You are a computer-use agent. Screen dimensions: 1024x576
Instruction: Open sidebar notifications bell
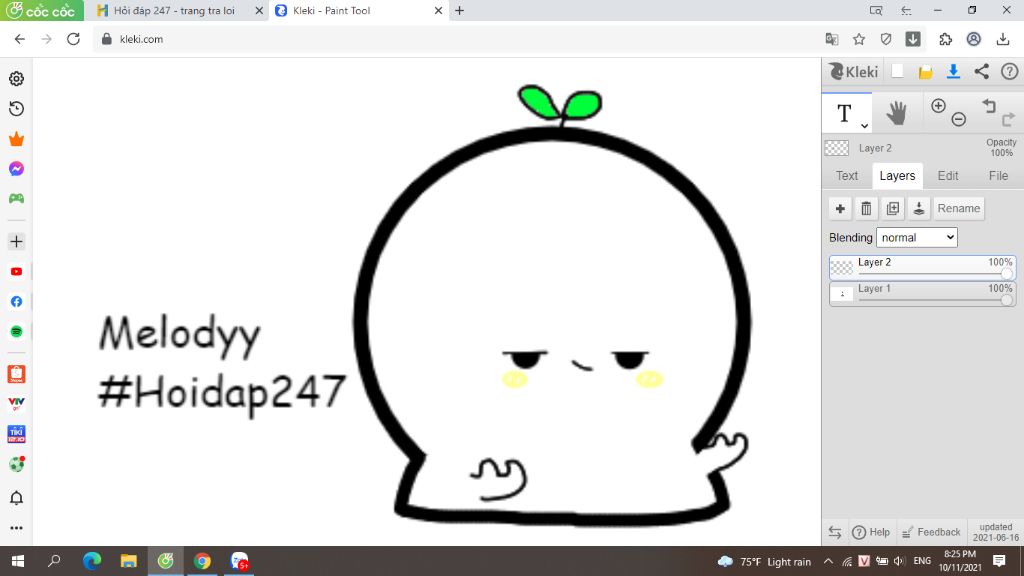click(x=16, y=498)
